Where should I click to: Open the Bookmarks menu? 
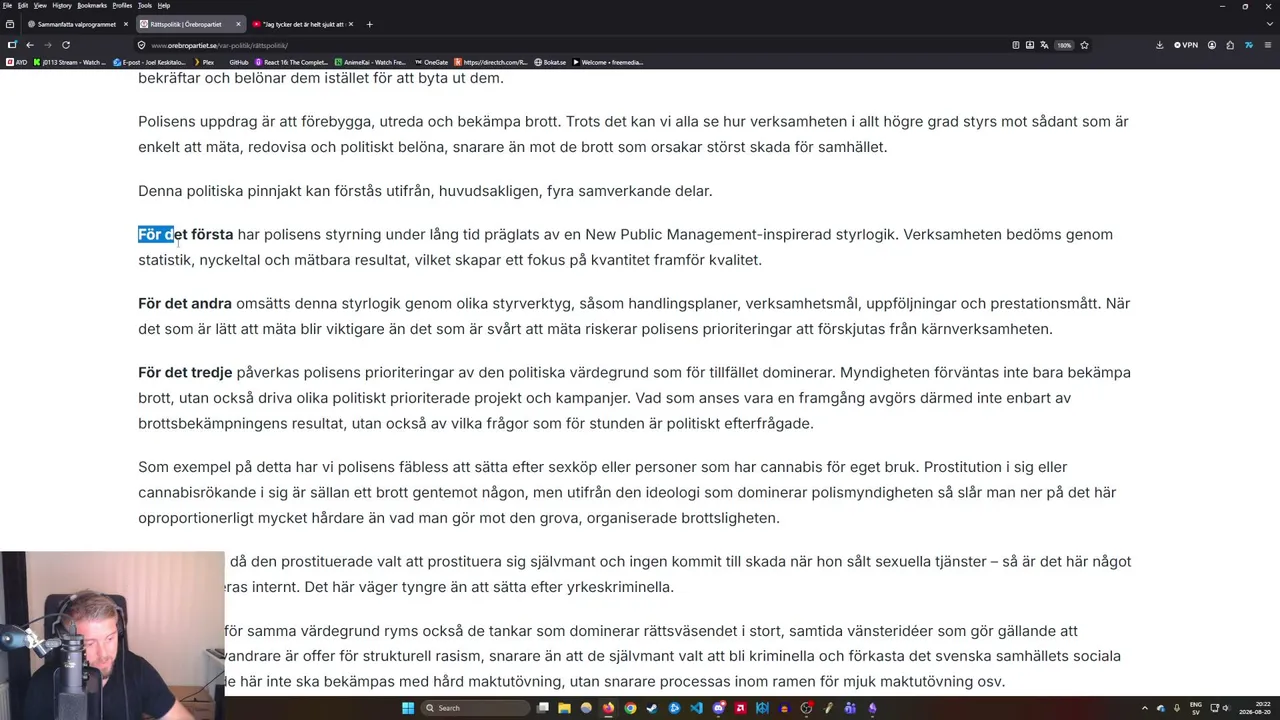pyautogui.click(x=92, y=5)
